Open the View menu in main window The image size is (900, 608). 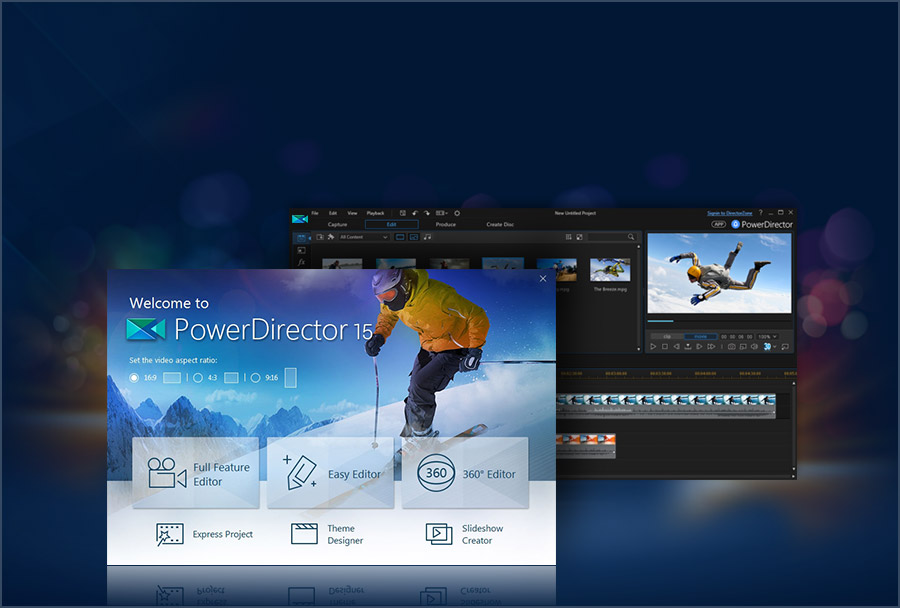click(352, 213)
